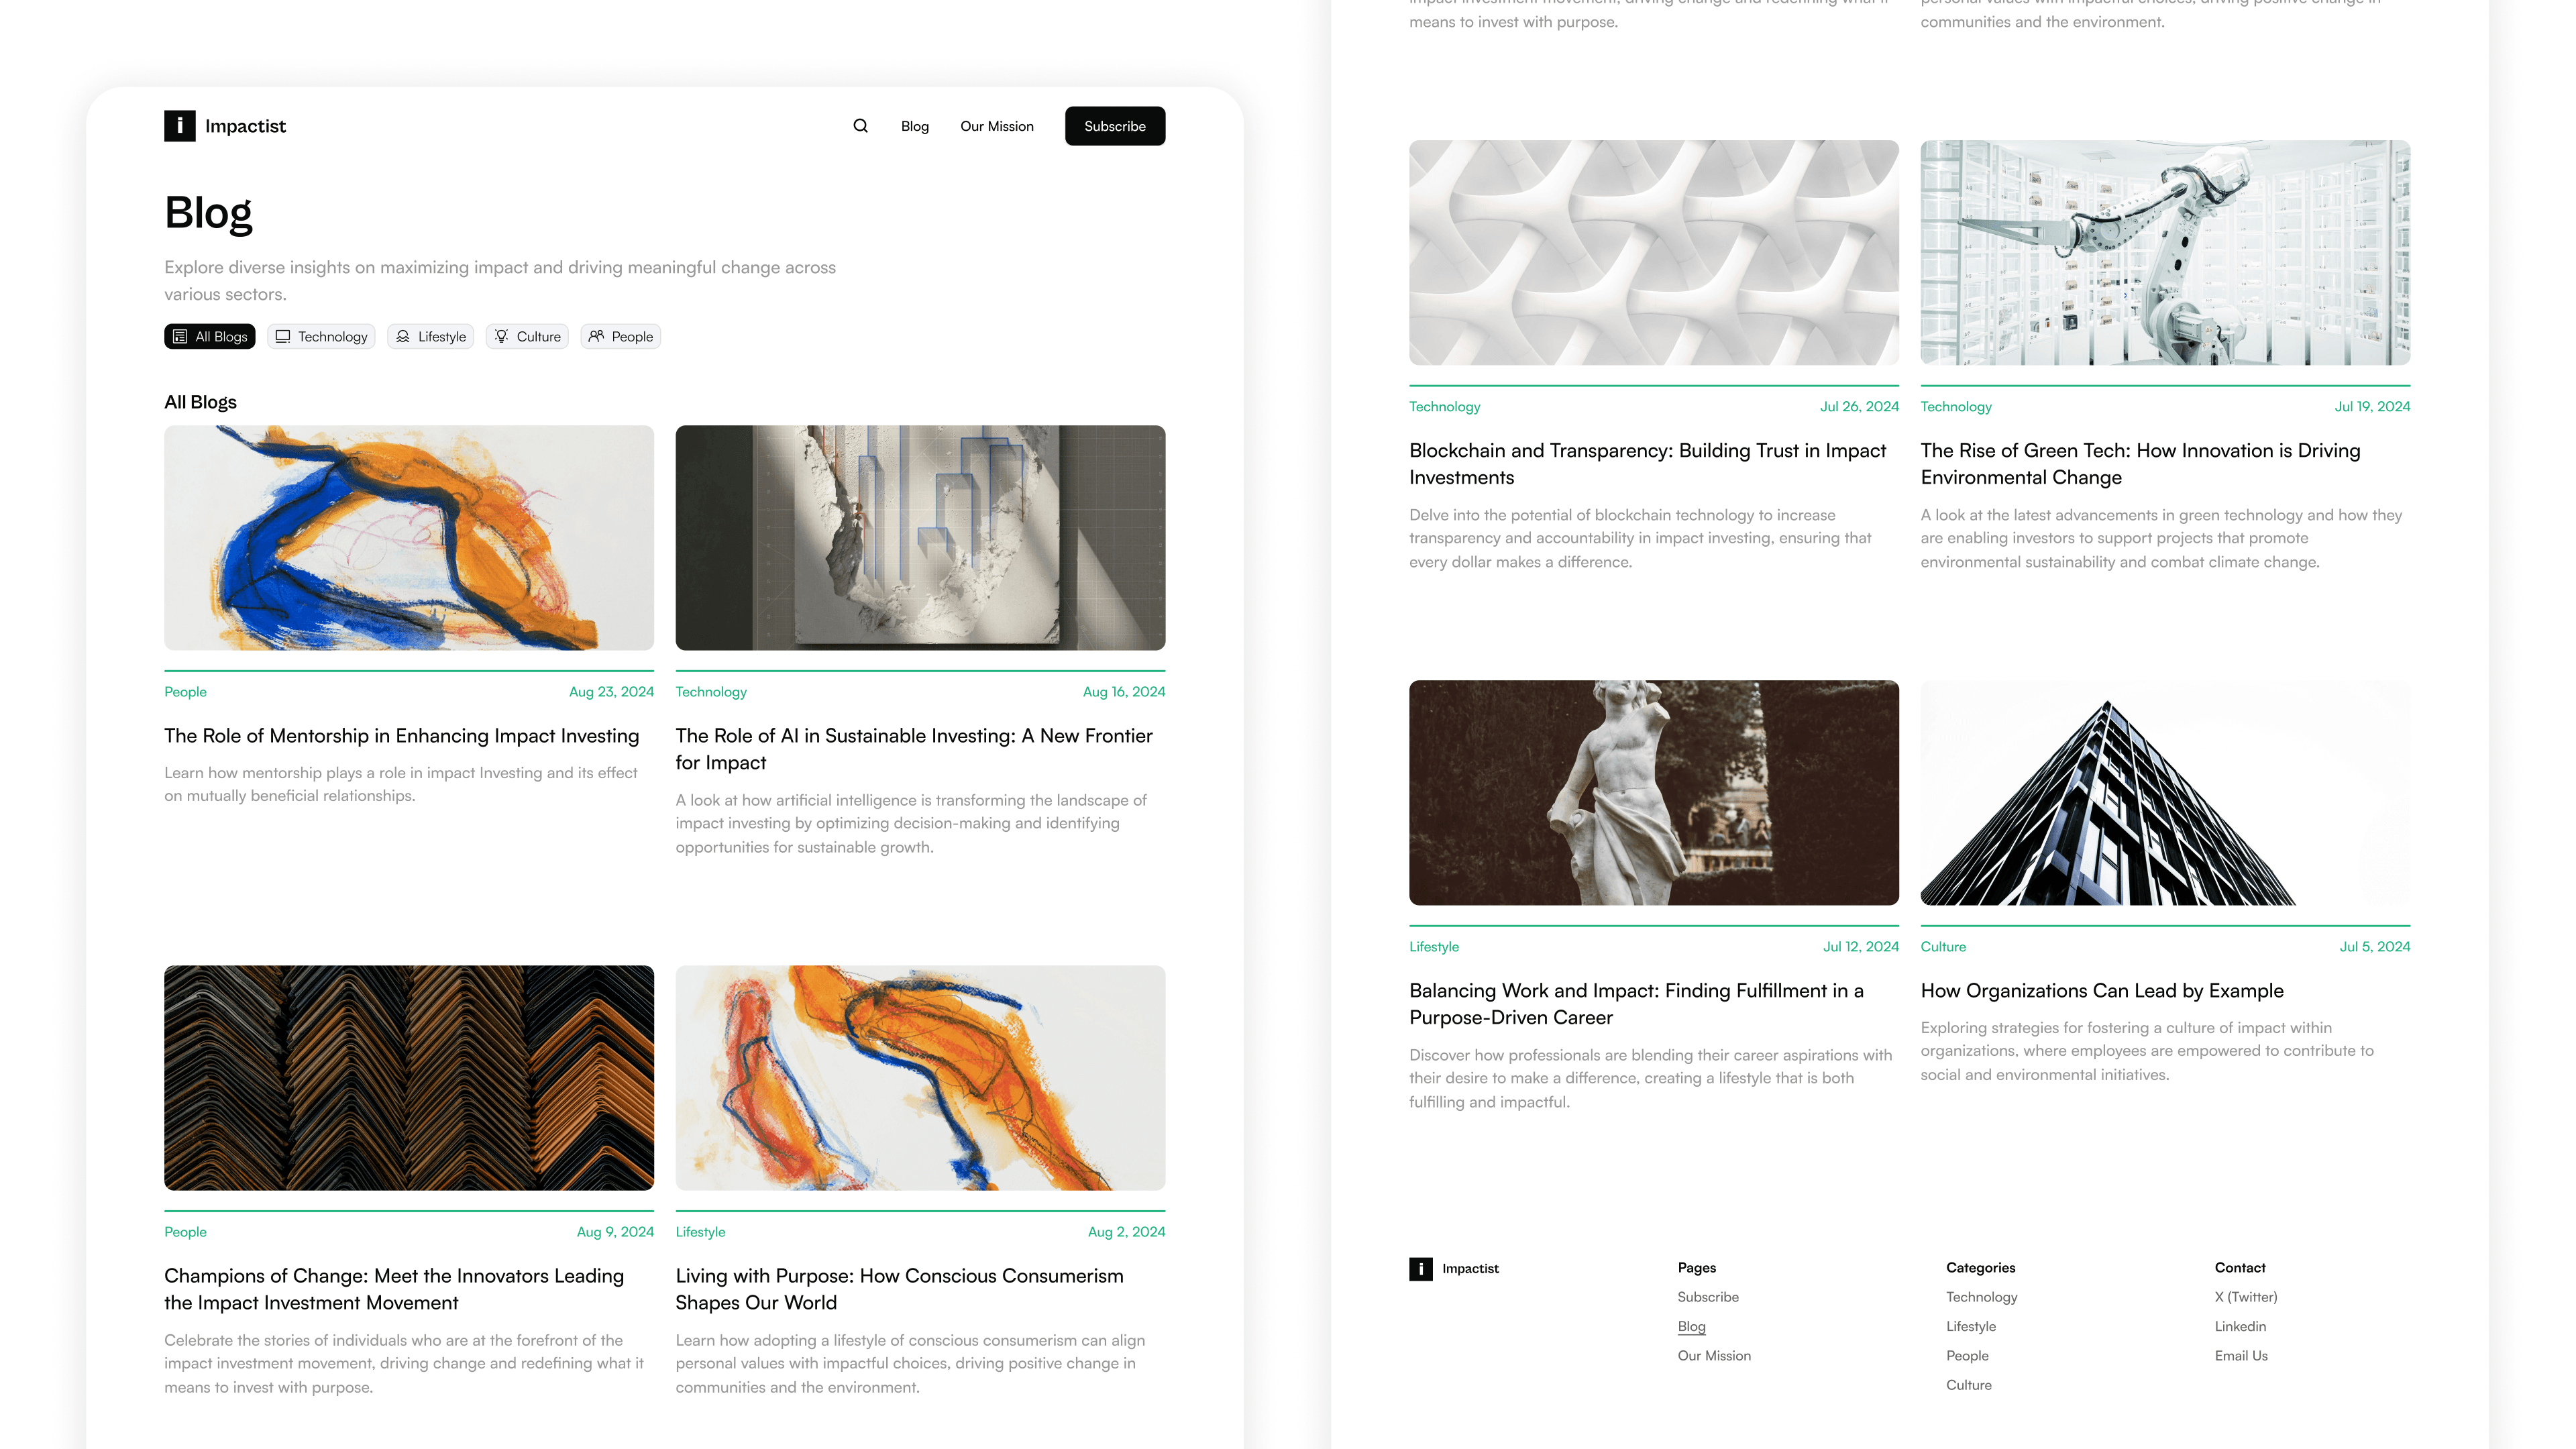Viewport: 2576px width, 1449px height.
Task: Click the 'Jul 5, 2024' date
Action: coord(2374,947)
